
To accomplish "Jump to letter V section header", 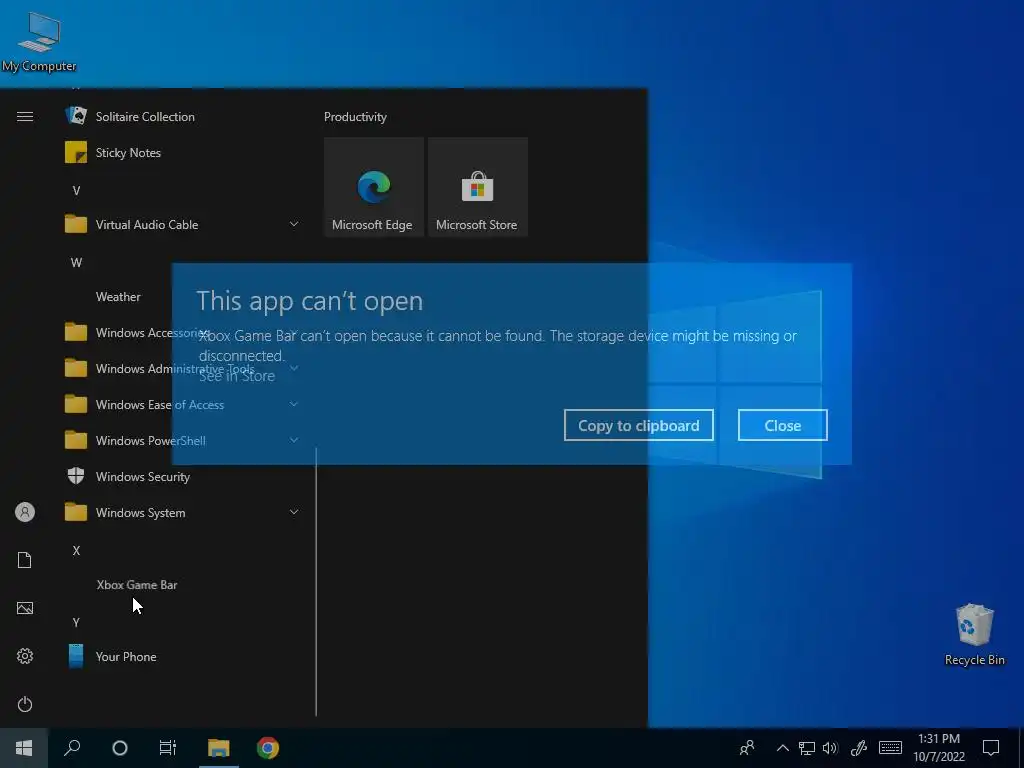I will (x=76, y=191).
